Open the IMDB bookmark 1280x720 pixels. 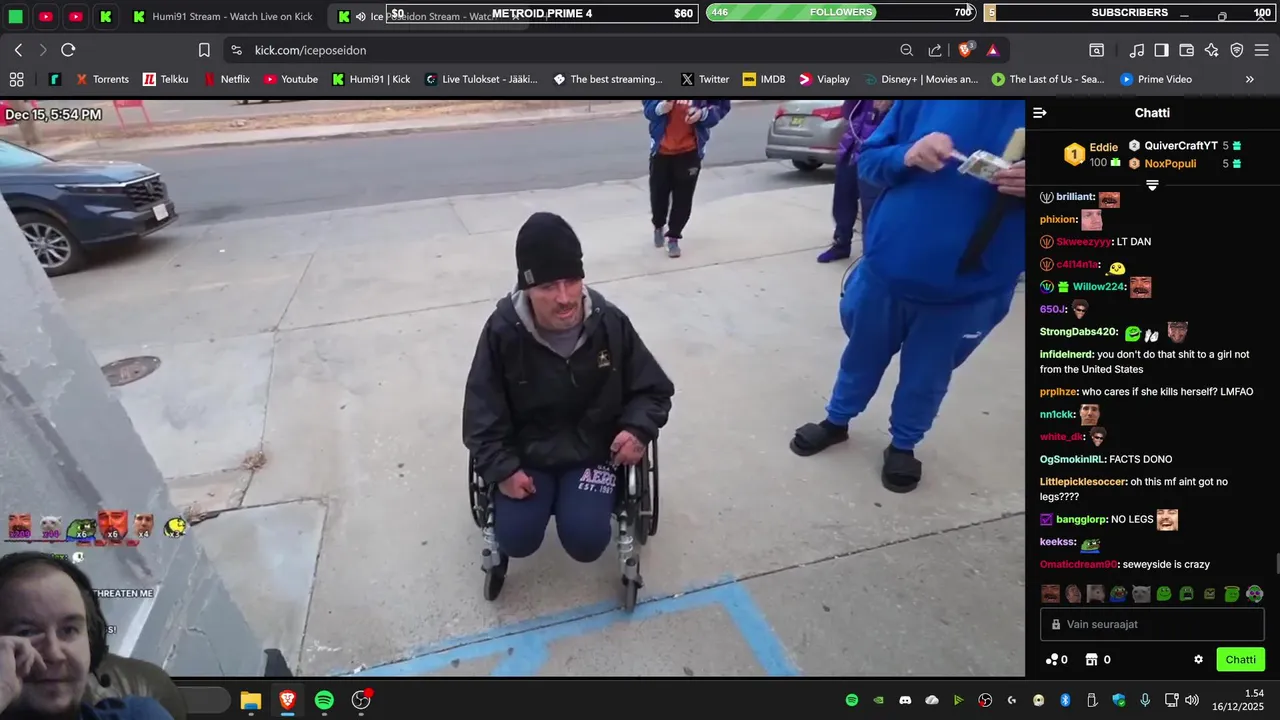tap(764, 79)
